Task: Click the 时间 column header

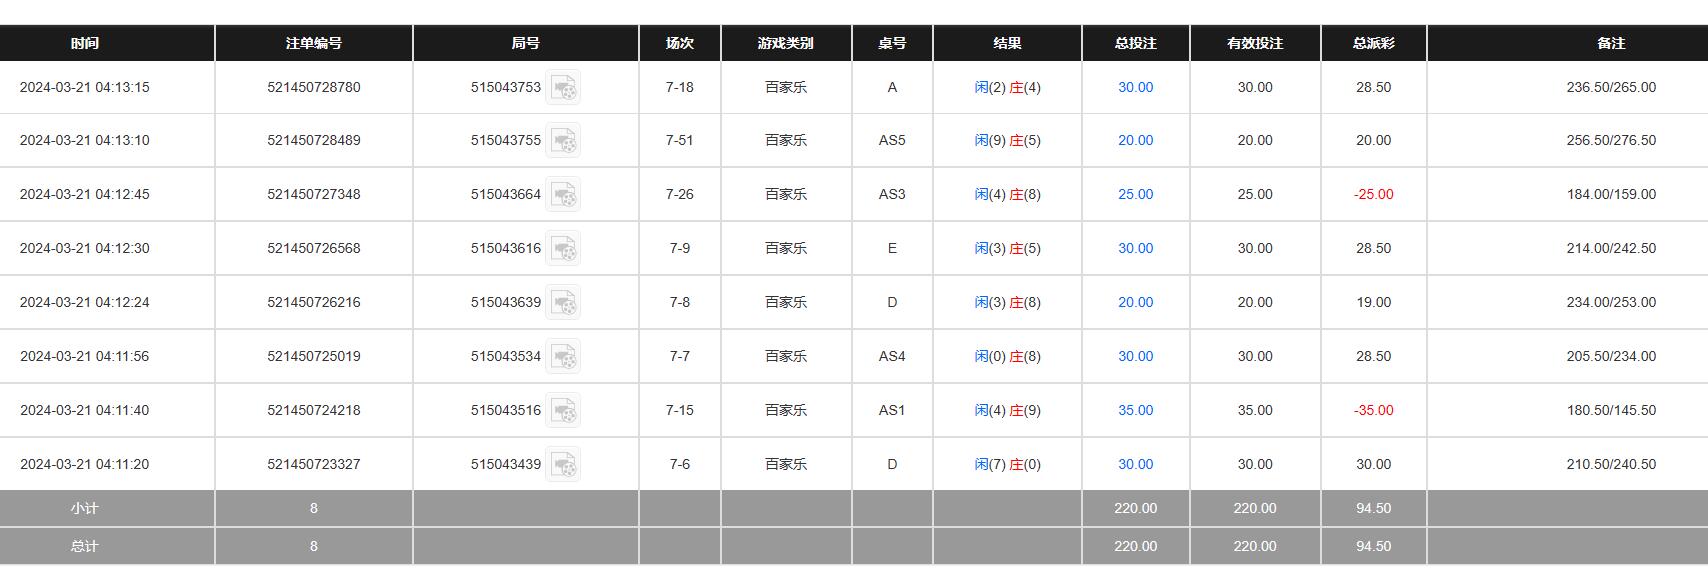Action: pos(85,44)
